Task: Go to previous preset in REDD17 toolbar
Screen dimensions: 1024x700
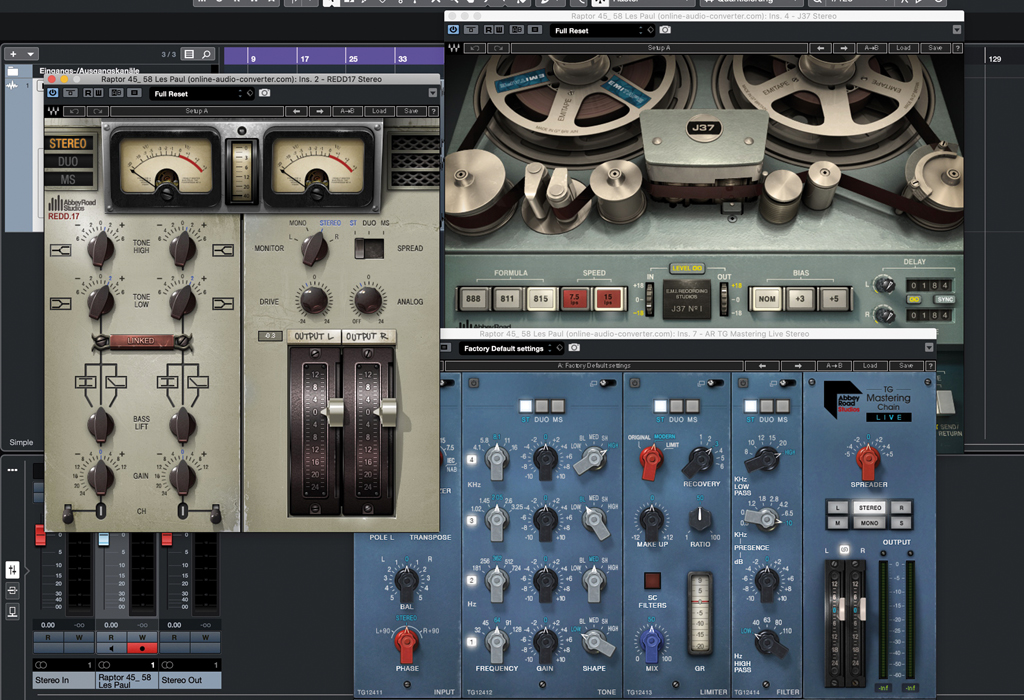Action: coord(296,111)
